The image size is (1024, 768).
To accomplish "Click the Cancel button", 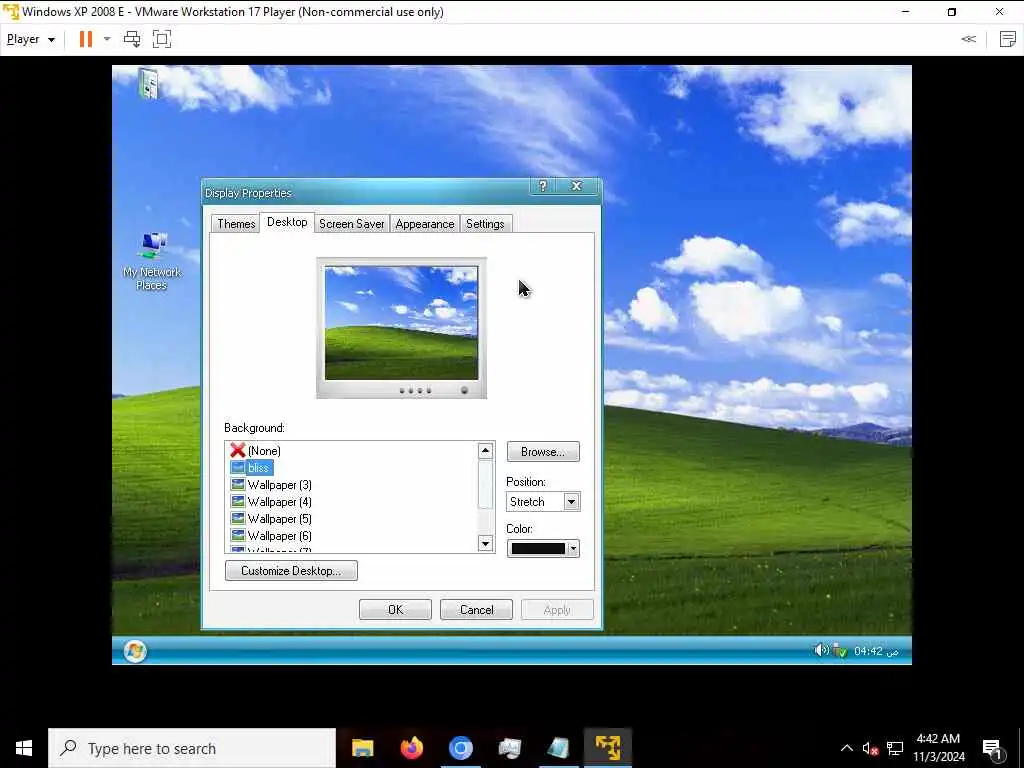I will coord(476,609).
